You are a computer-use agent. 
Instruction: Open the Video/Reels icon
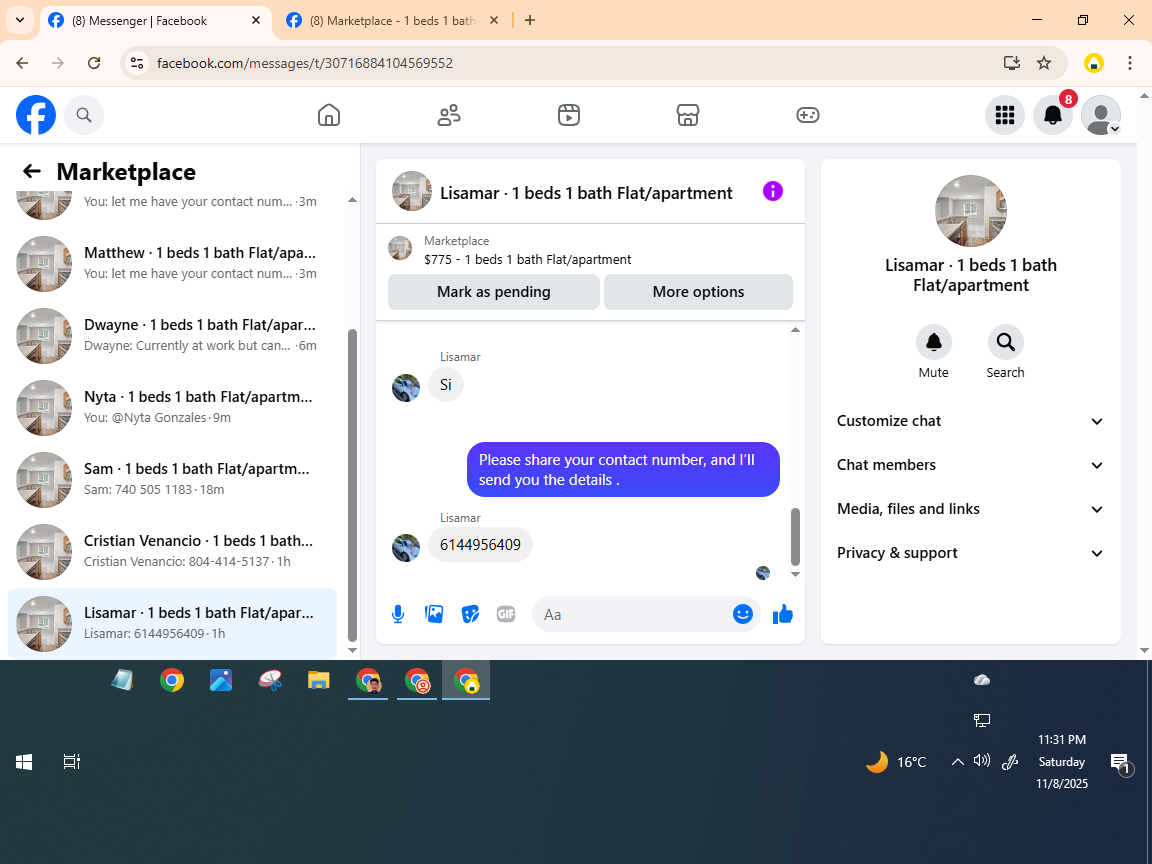coord(569,115)
